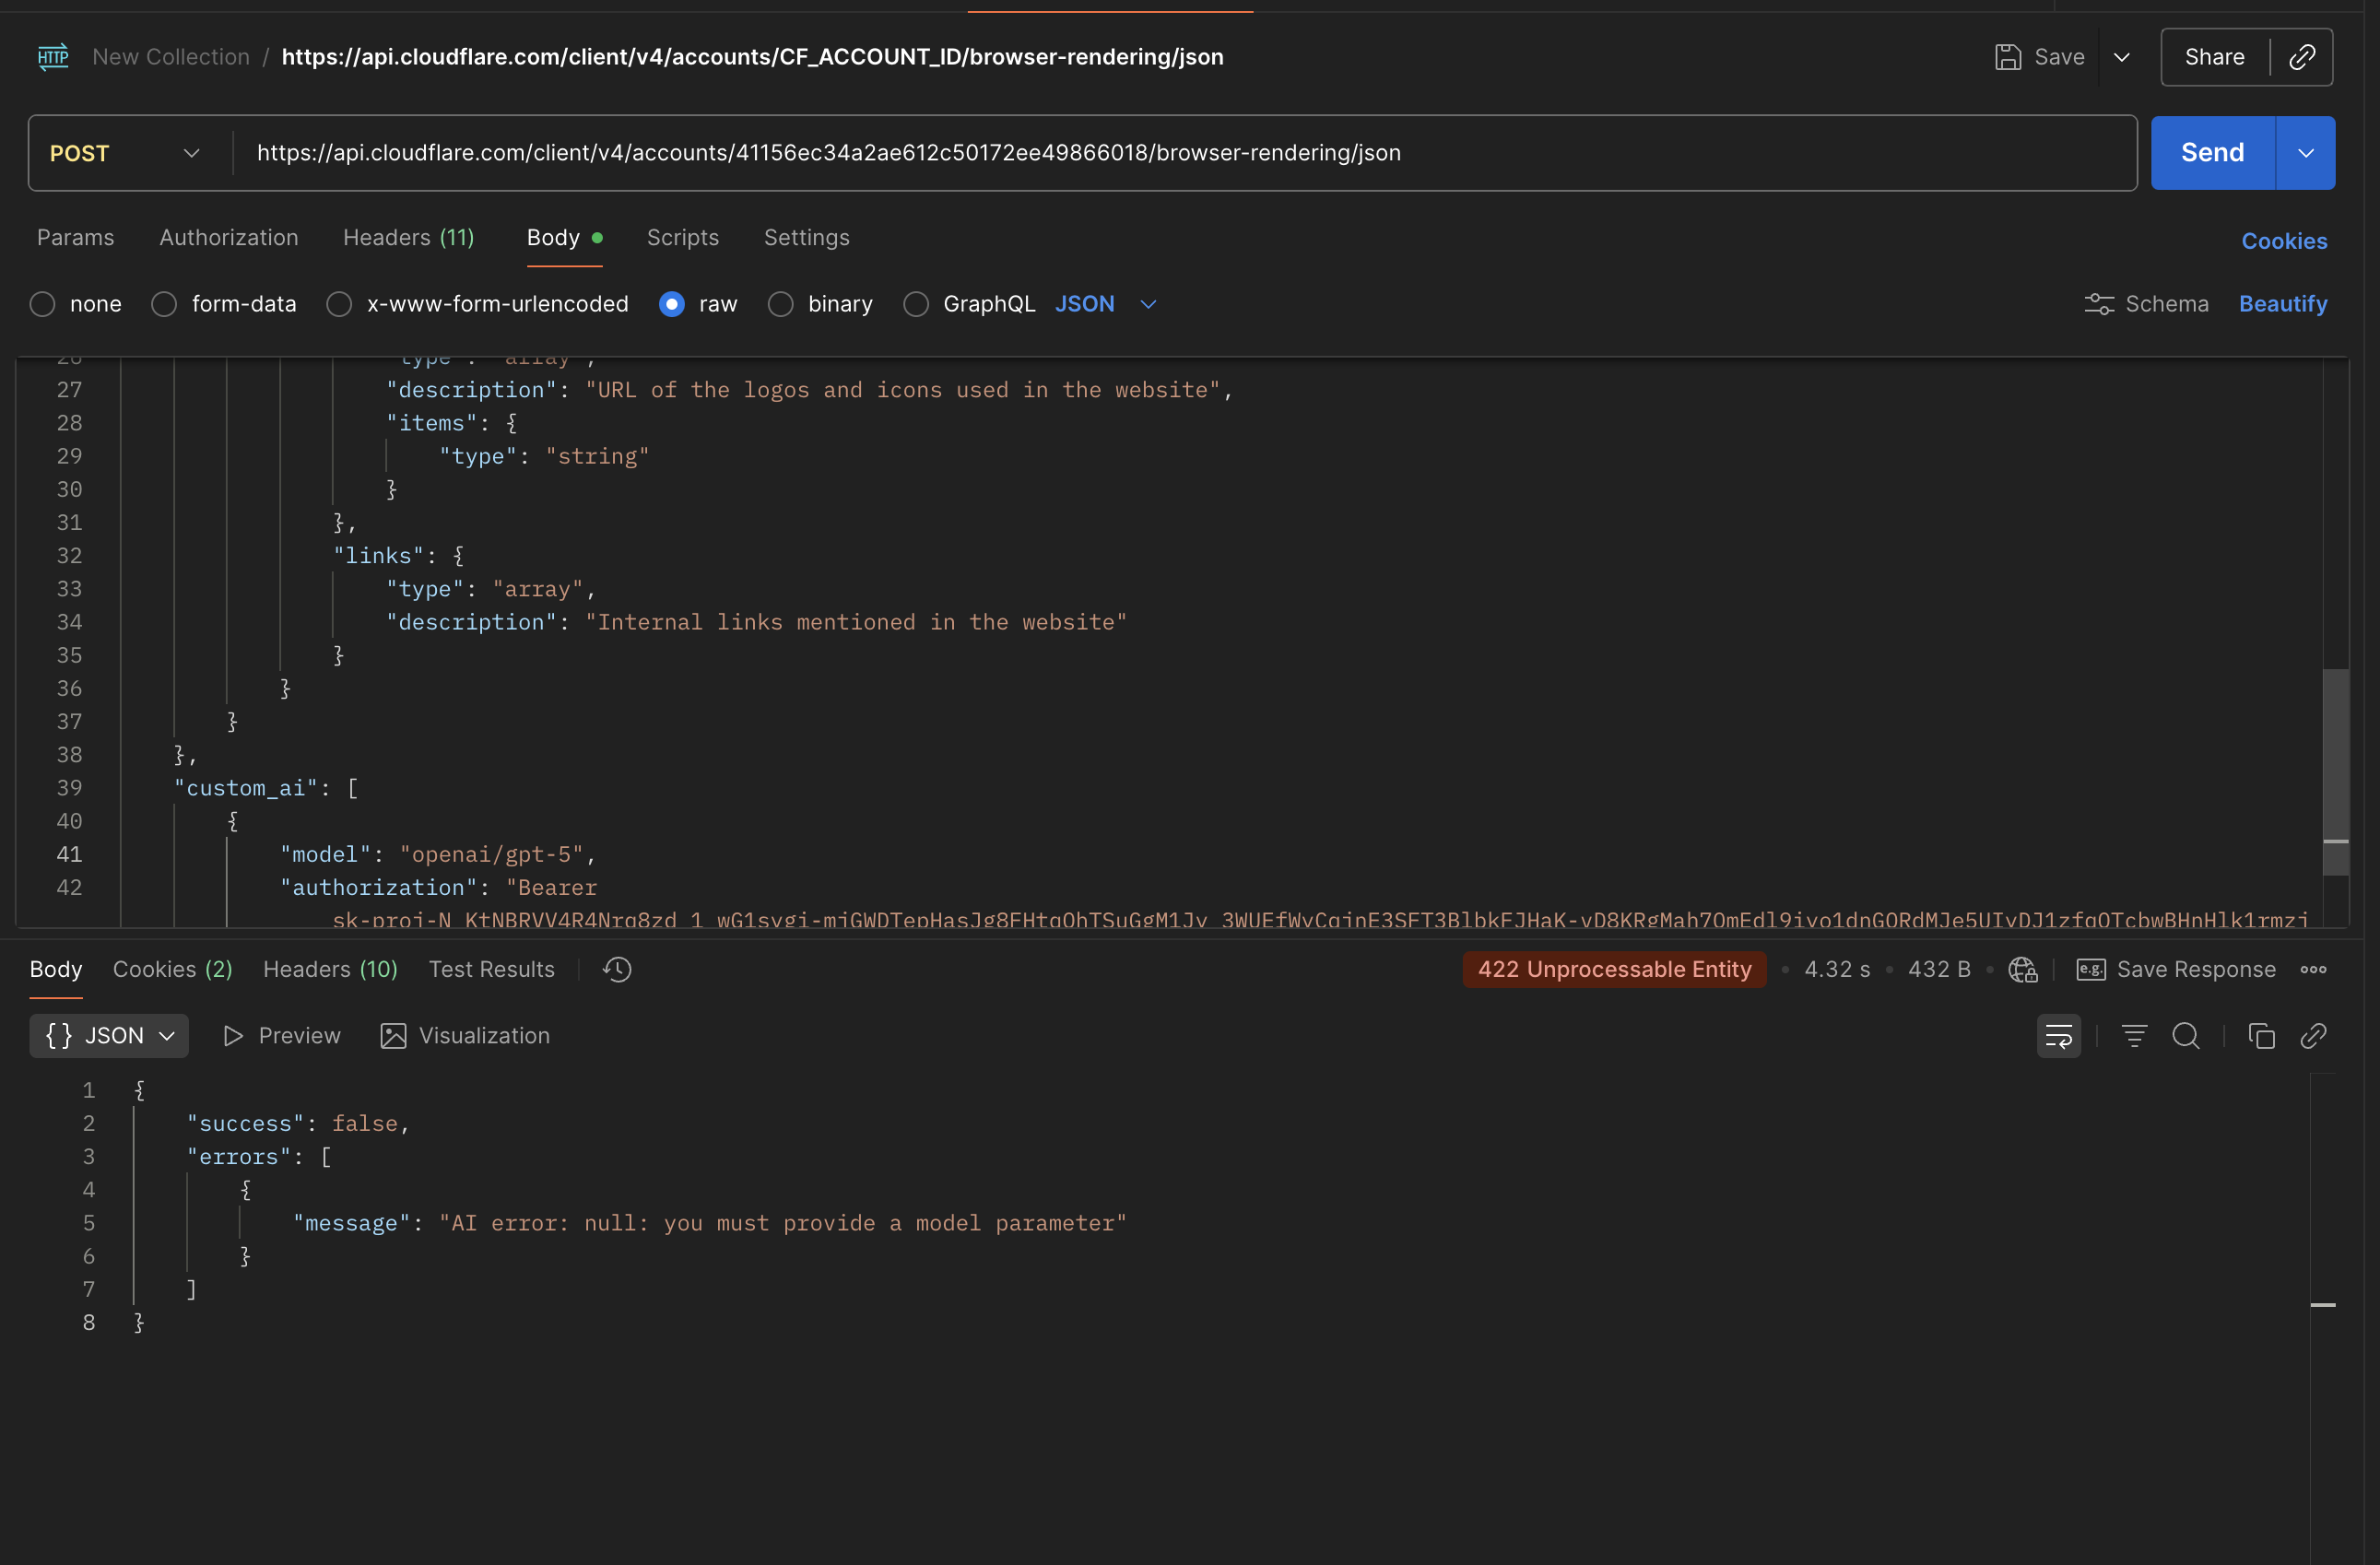Choose the GraphQL body type
2380x1565 pixels.
pyautogui.click(x=915, y=304)
